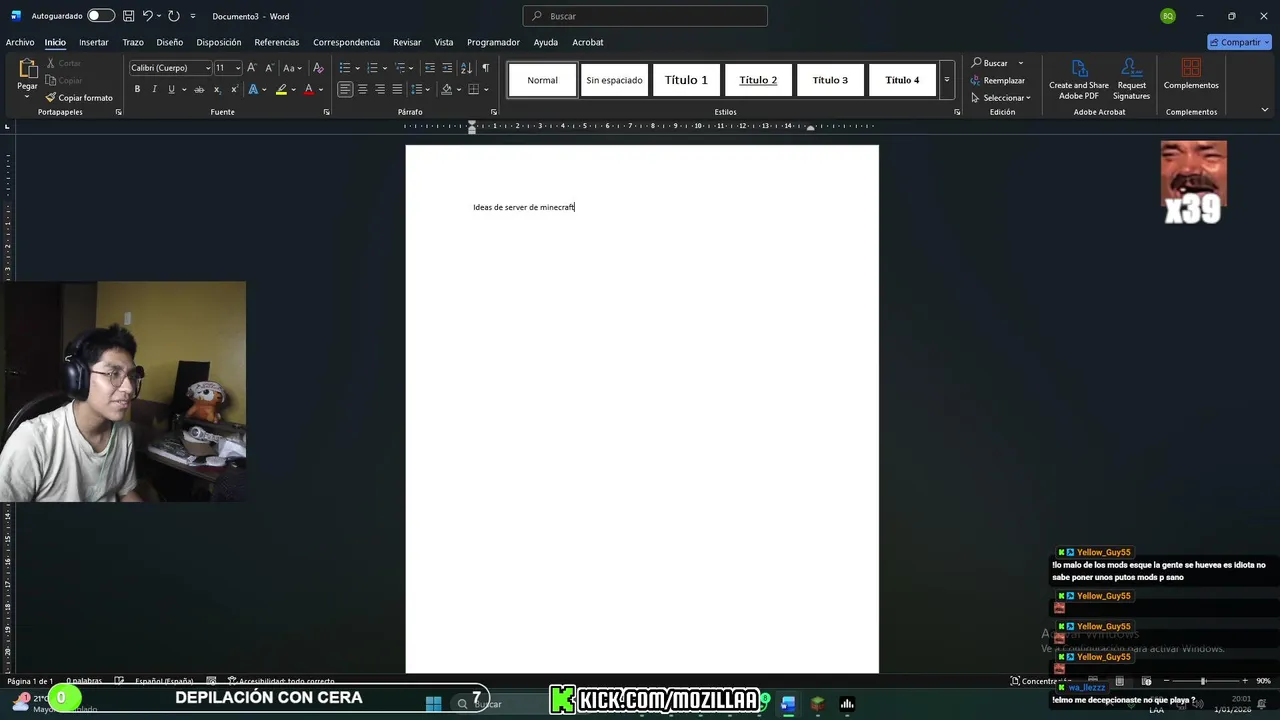Increase the paragraph indent
This screenshot has width=1280, height=720.
pos(447,67)
